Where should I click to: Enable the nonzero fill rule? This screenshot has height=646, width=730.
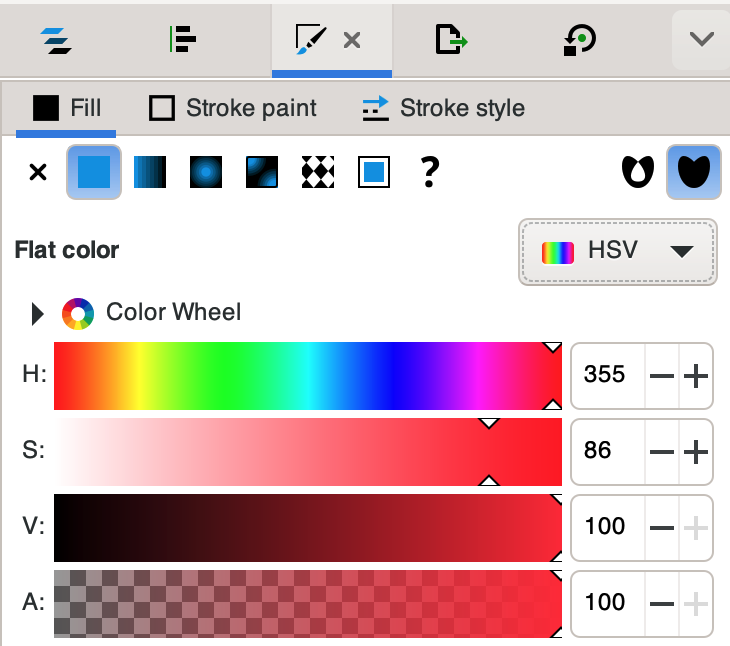click(692, 173)
